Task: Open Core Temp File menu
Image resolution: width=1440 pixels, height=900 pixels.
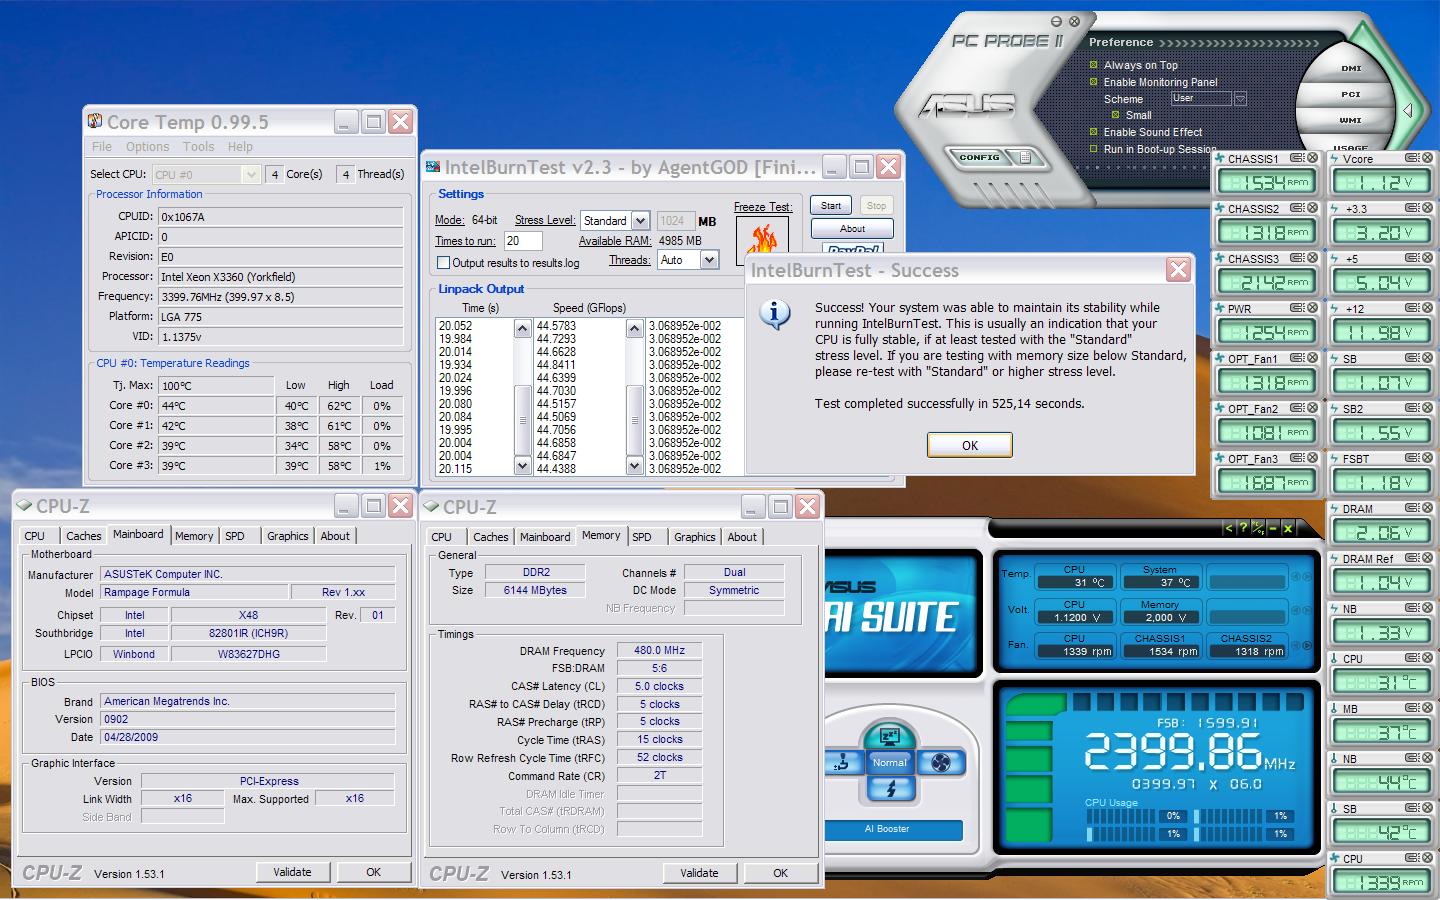Action: pyautogui.click(x=102, y=146)
